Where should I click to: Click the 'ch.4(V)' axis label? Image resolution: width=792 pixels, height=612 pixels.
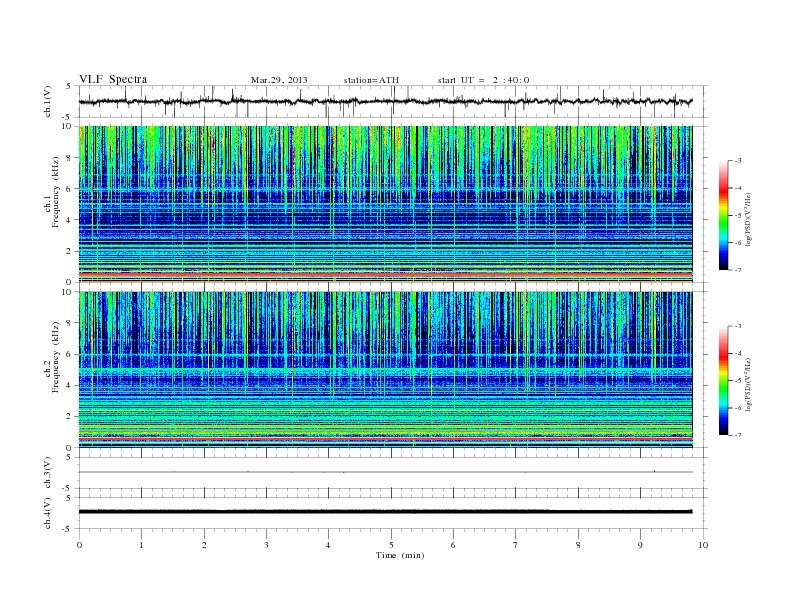point(48,513)
